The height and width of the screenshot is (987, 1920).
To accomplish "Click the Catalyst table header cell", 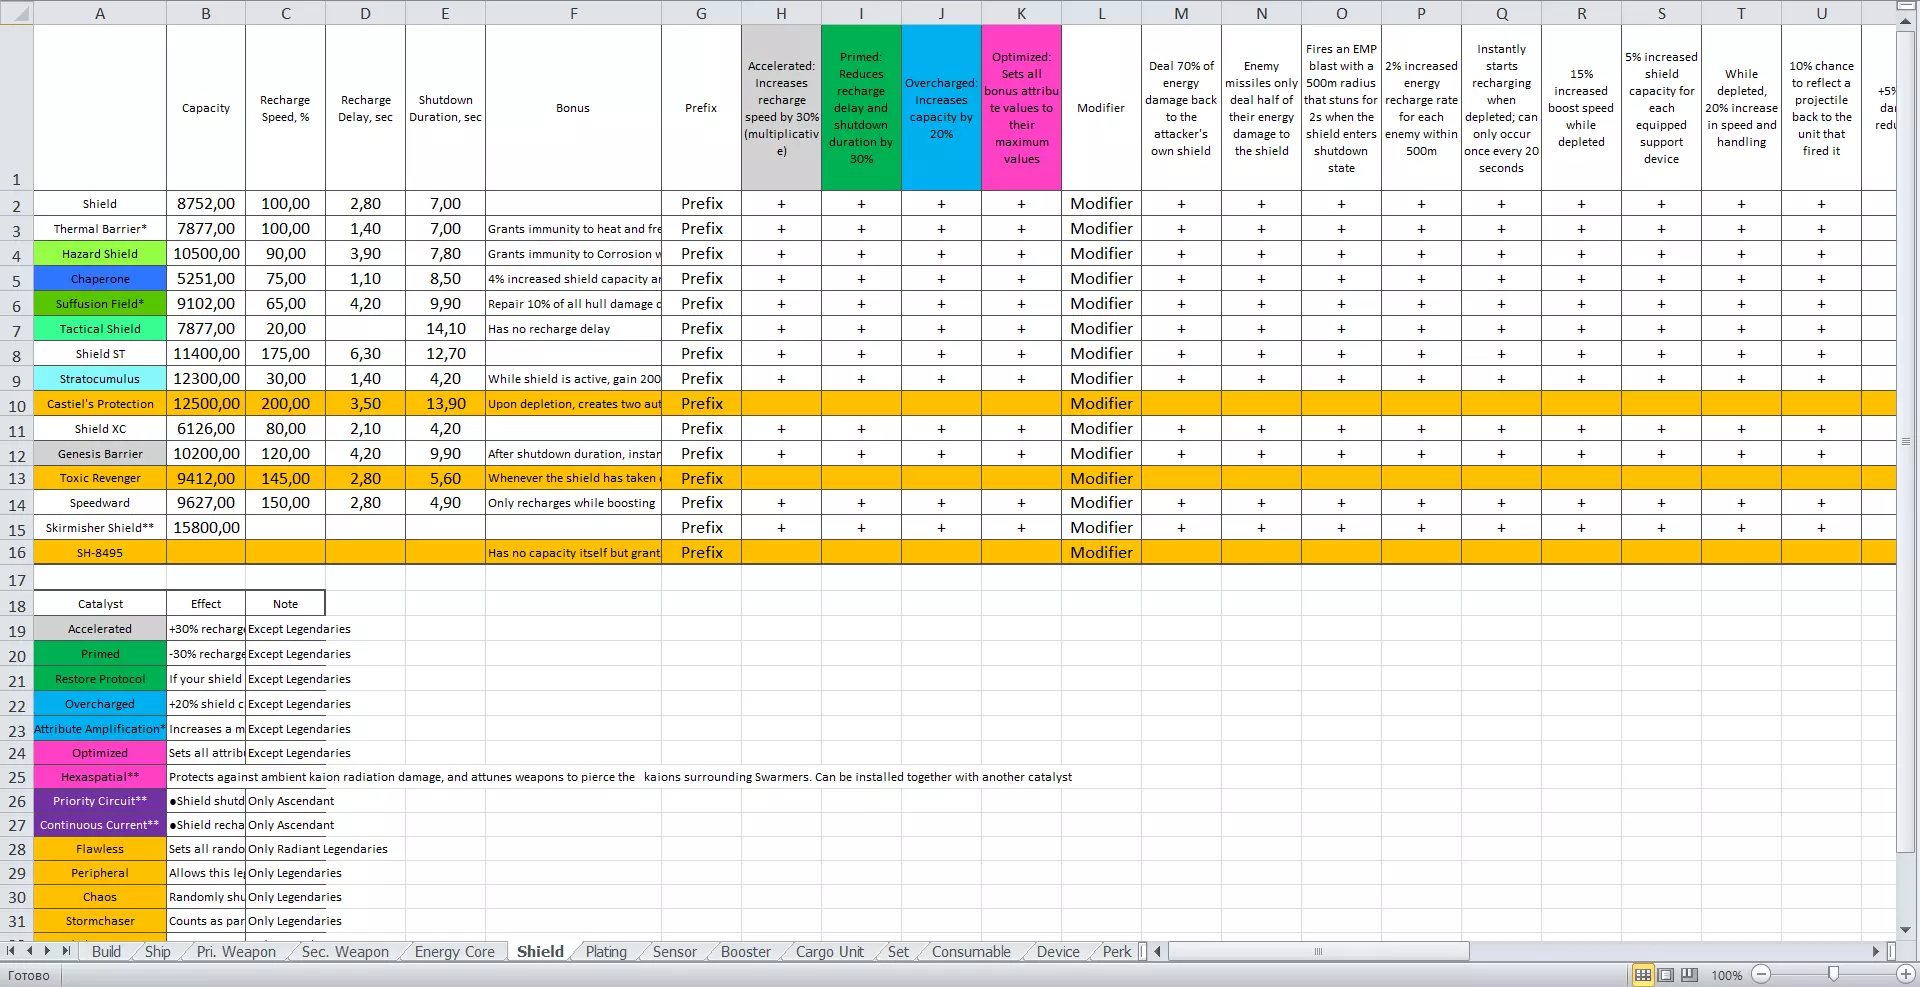I will 100,604.
